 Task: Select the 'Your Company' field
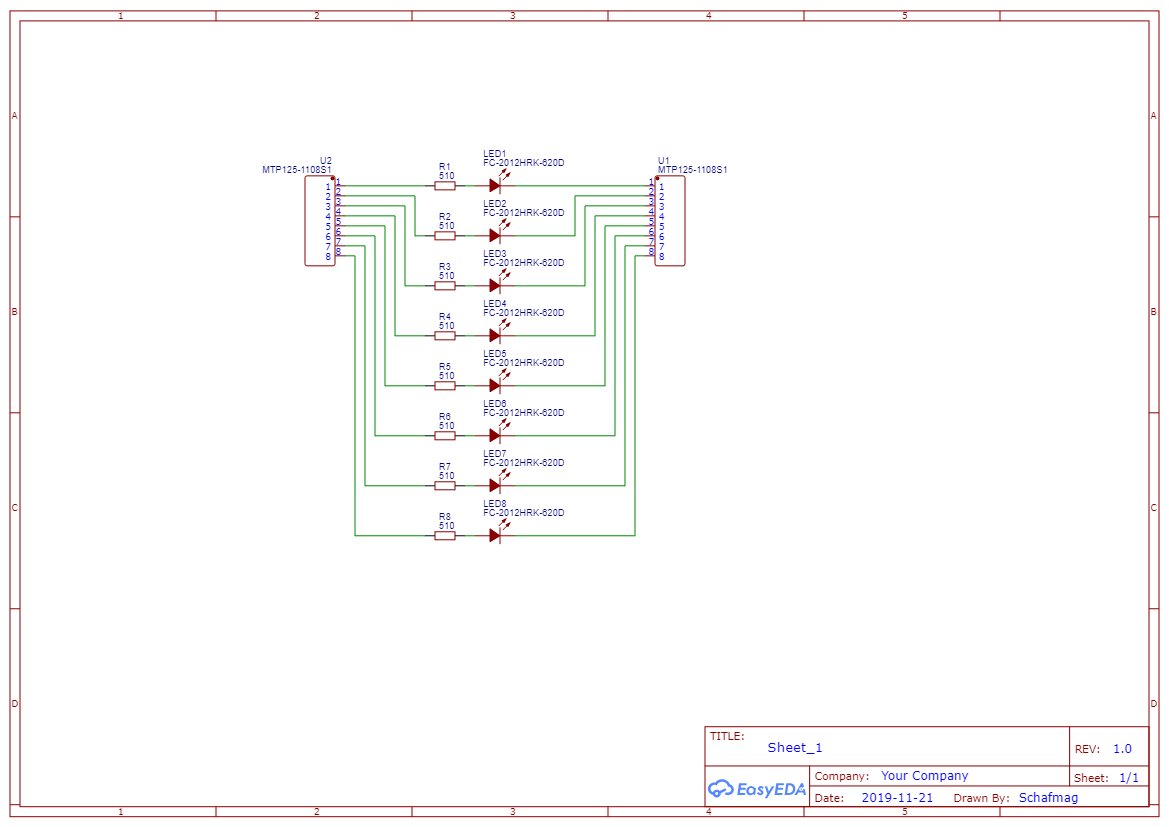(x=924, y=776)
